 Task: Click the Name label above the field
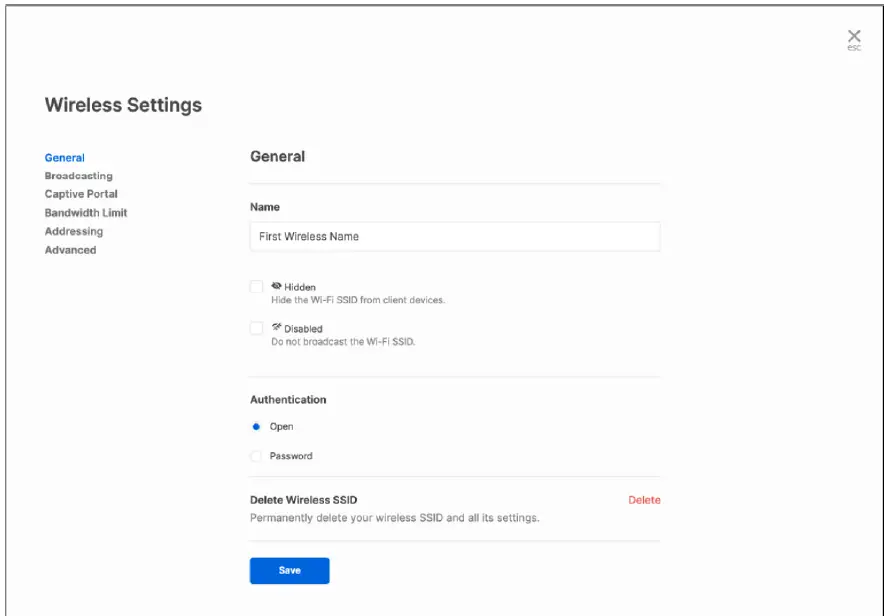[x=265, y=207]
